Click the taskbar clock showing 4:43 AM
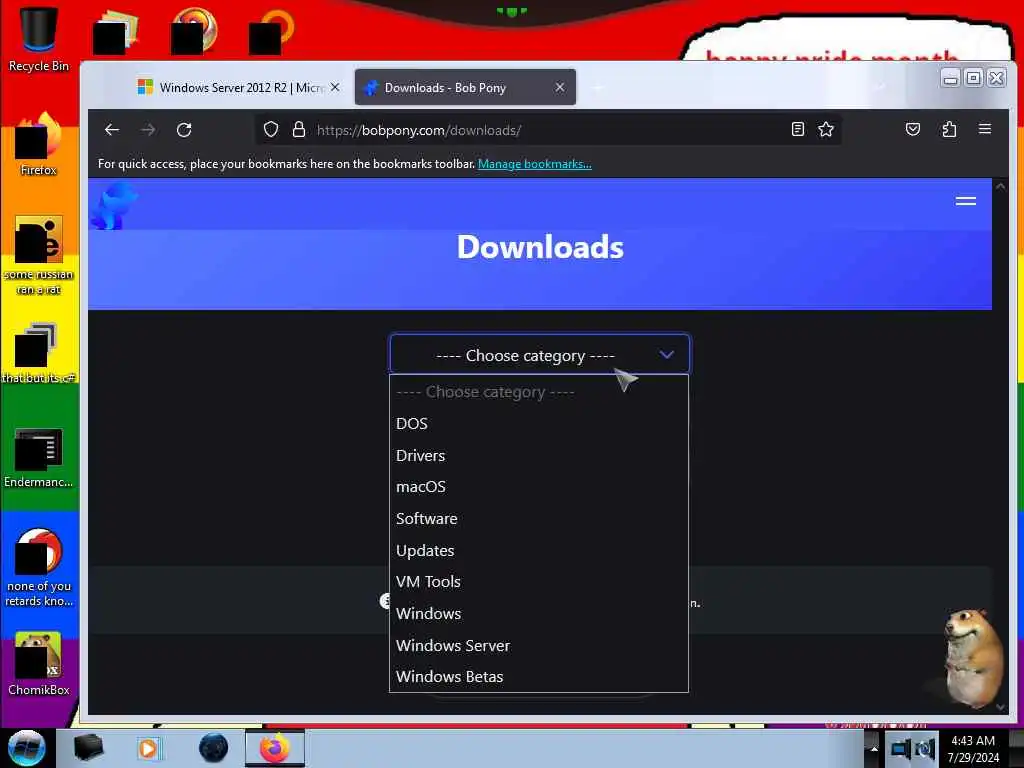The height and width of the screenshot is (768, 1024). click(973, 748)
